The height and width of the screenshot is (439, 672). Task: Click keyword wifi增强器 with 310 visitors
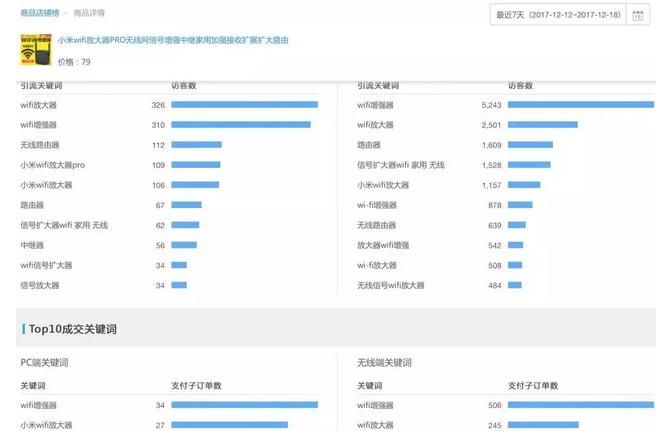[39, 125]
